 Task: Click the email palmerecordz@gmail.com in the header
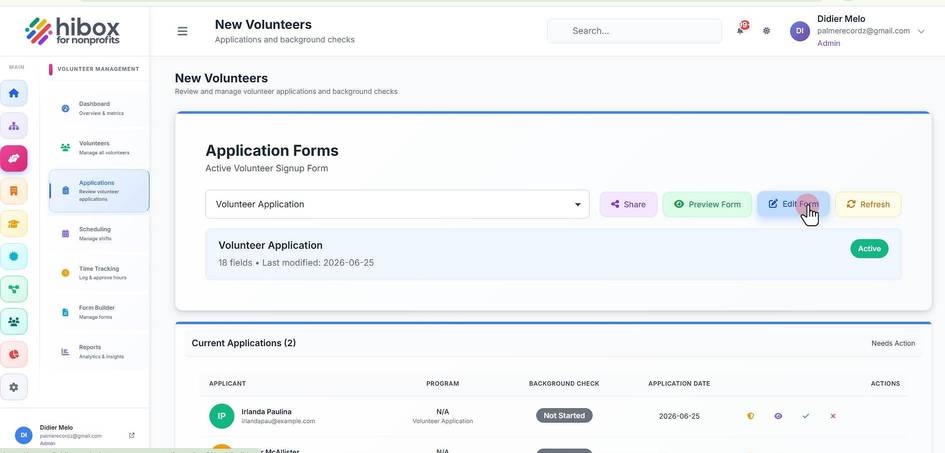click(863, 31)
